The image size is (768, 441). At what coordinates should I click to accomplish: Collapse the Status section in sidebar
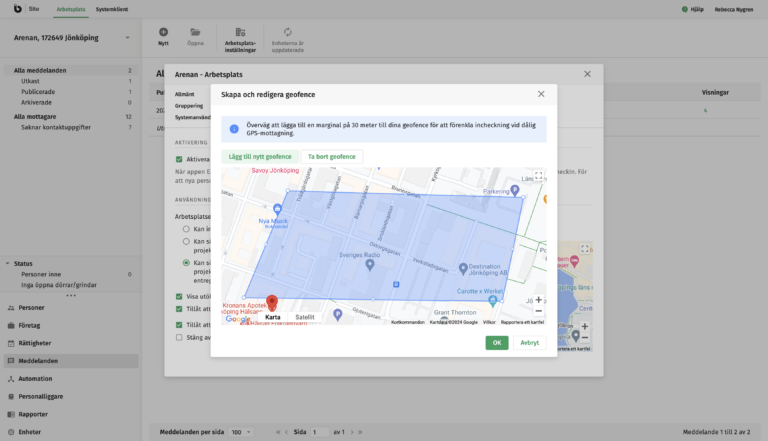tap(7, 263)
